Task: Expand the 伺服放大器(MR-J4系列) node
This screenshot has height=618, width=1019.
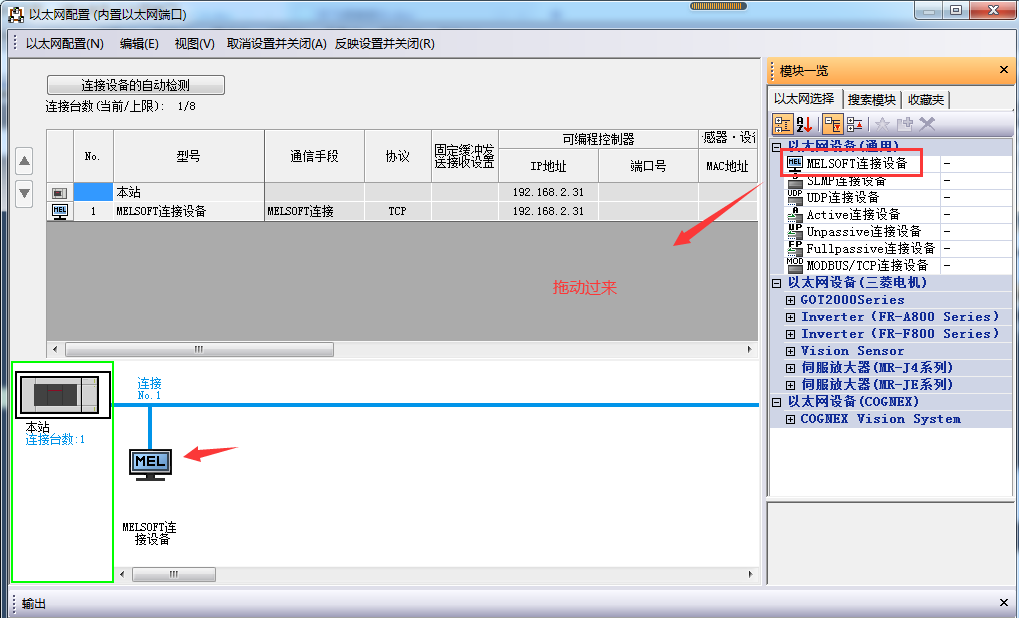Action: pos(790,368)
